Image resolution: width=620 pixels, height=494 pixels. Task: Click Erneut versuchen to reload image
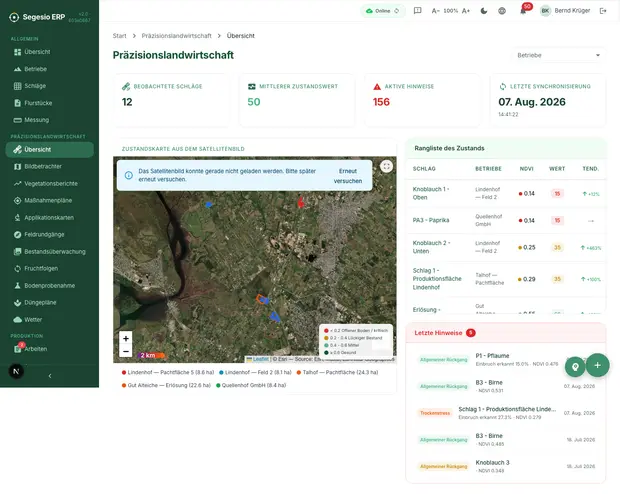[348, 176]
